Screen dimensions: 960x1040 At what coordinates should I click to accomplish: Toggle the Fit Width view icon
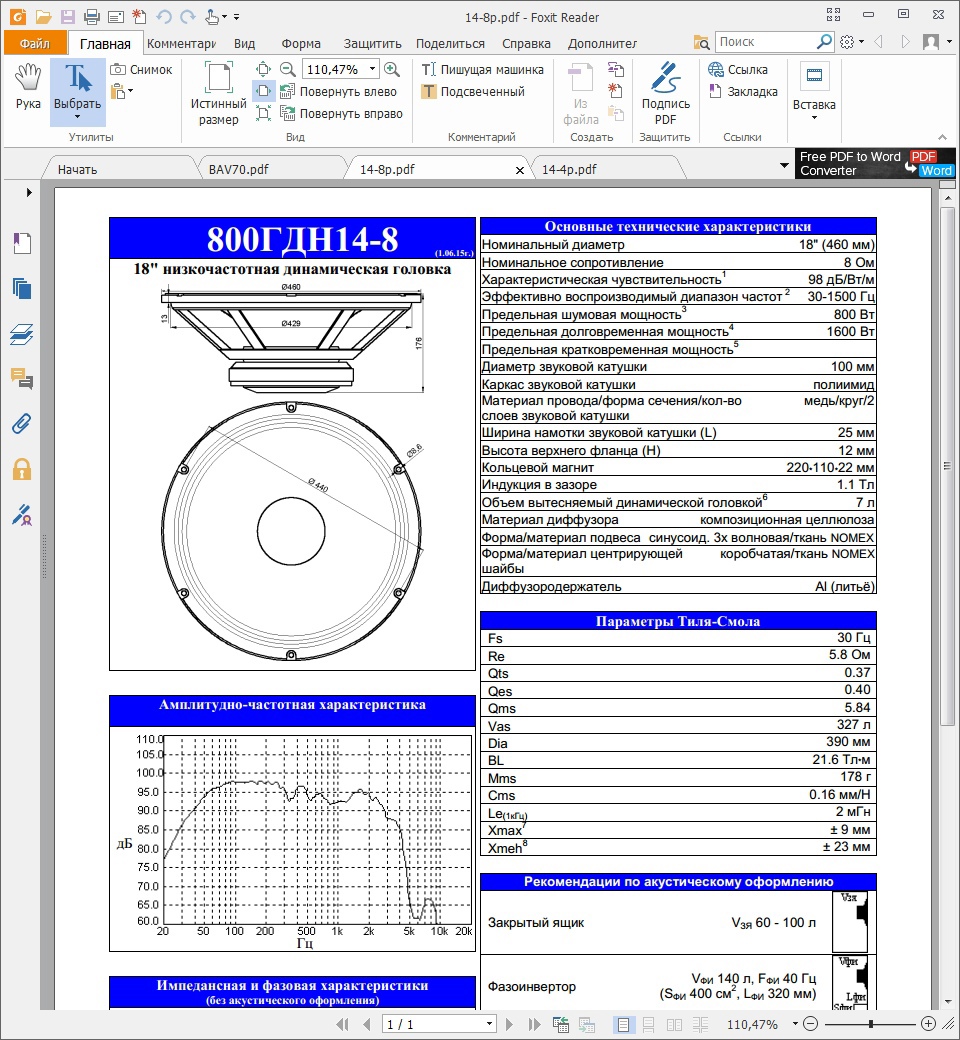pyautogui.click(x=263, y=91)
